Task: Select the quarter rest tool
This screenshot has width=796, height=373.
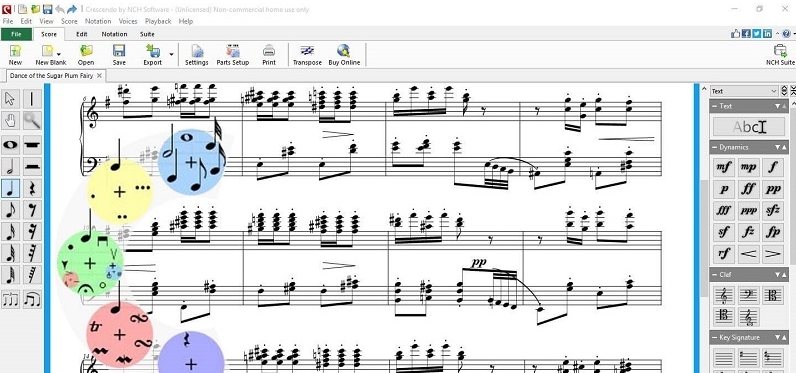Action: [32, 188]
